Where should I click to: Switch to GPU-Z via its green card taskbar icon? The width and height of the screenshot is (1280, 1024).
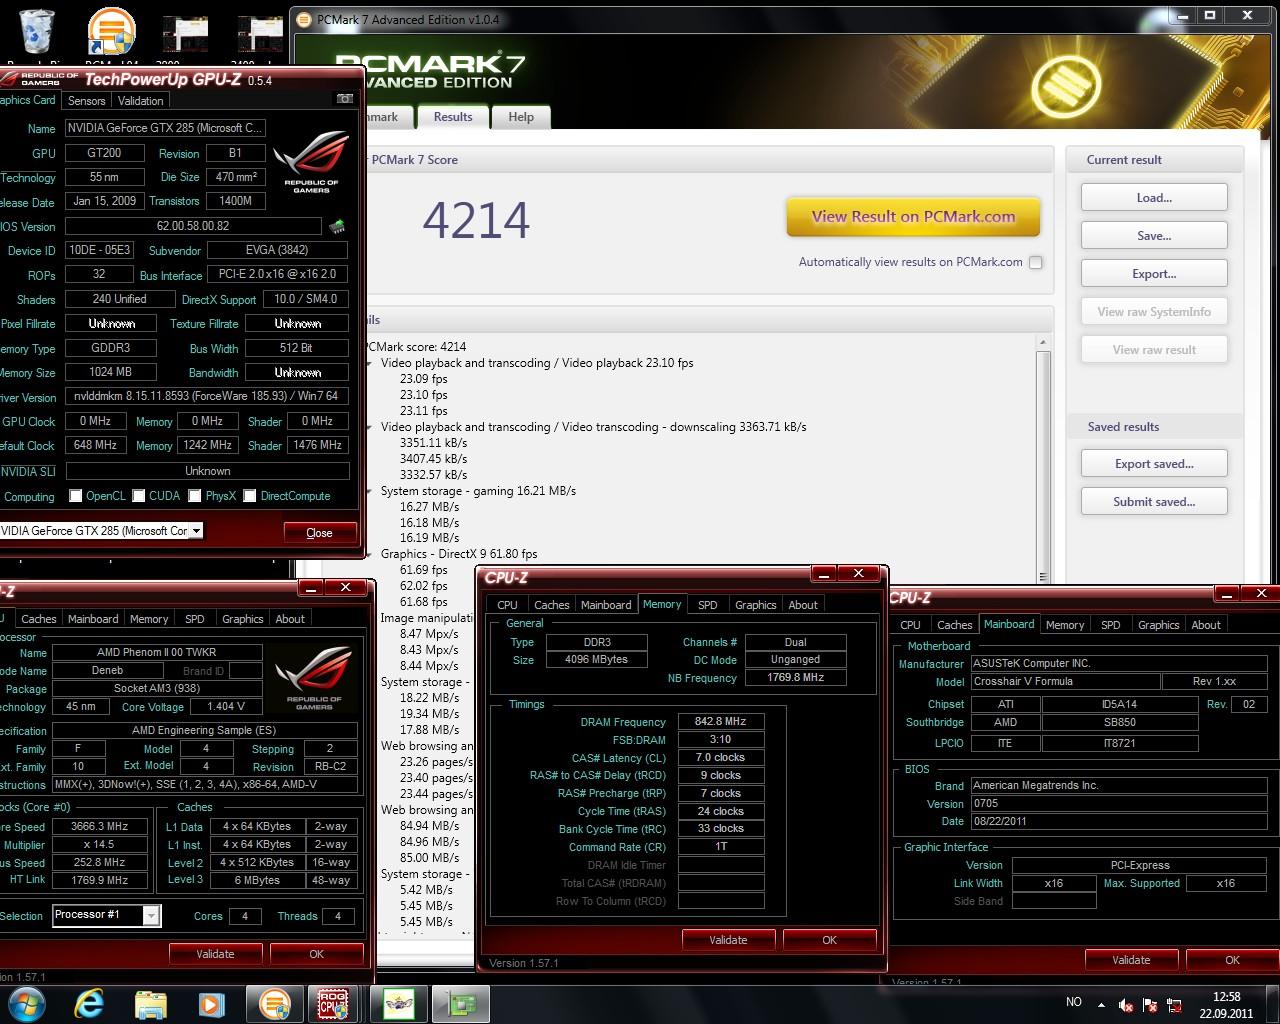[460, 1003]
